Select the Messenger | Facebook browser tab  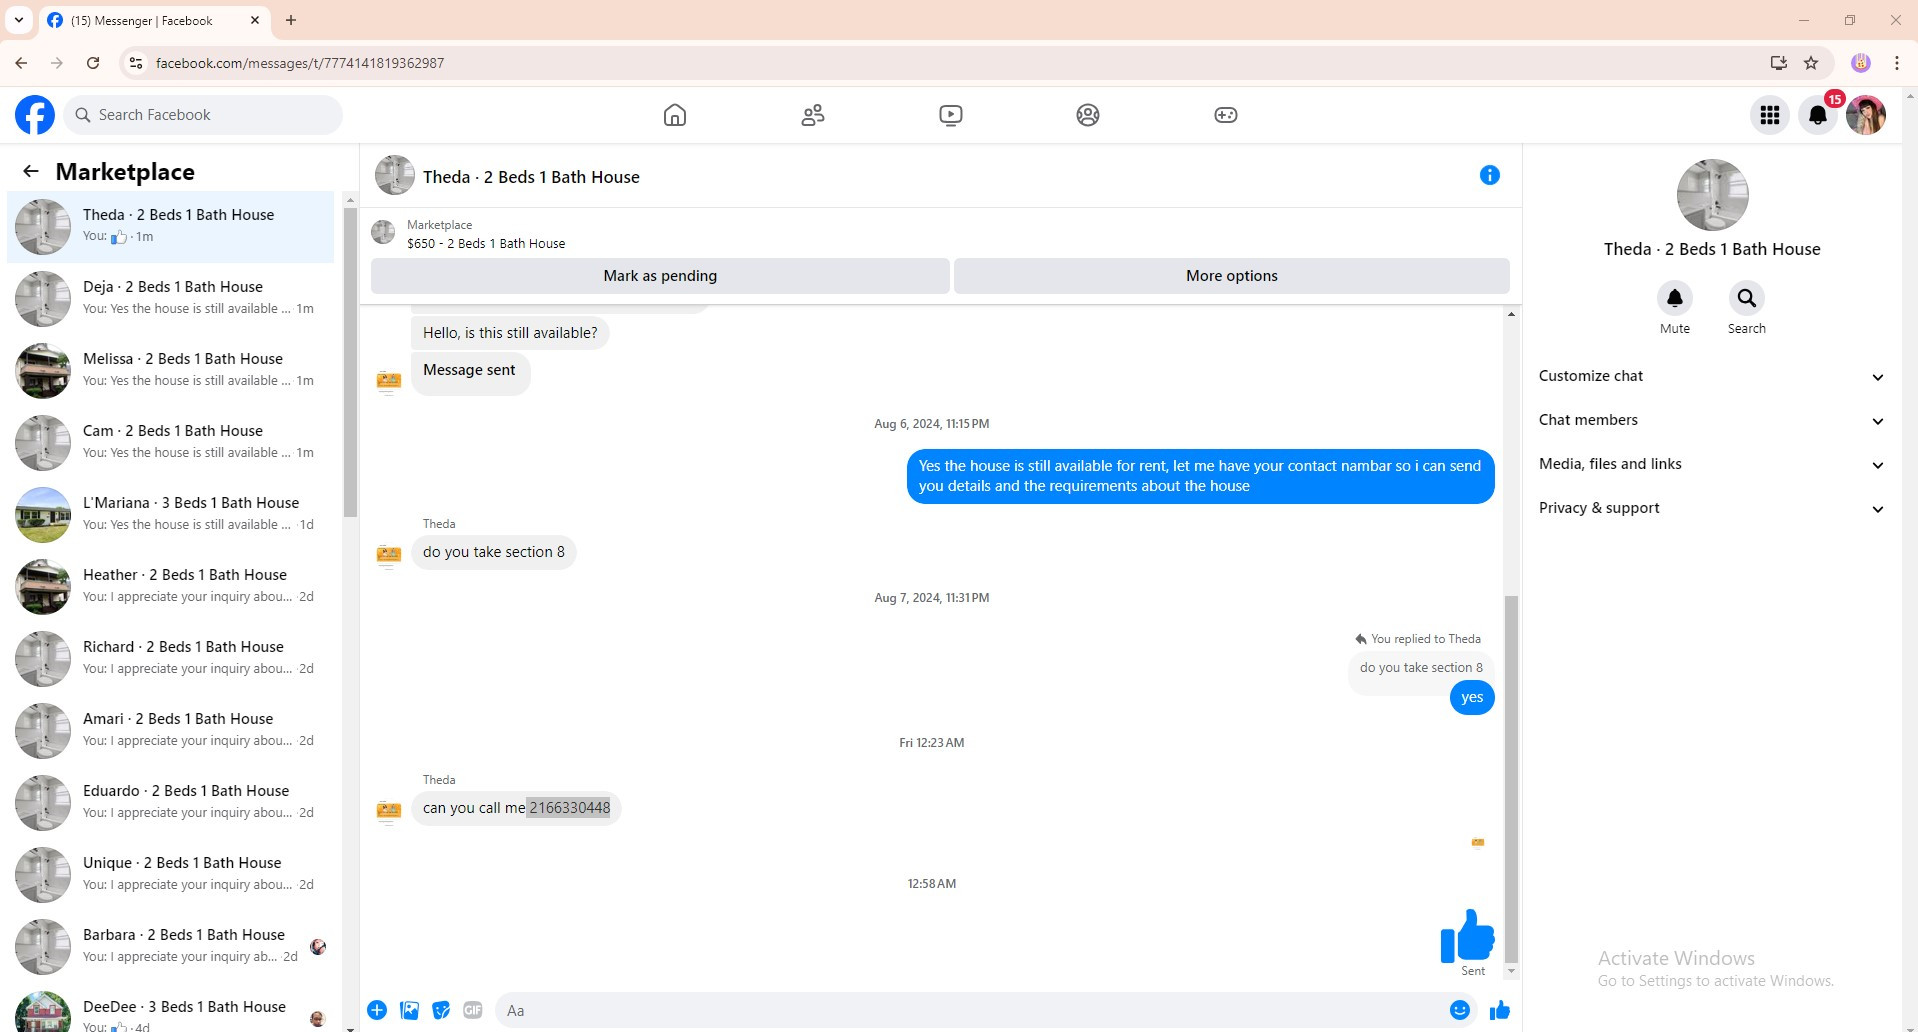(155, 20)
